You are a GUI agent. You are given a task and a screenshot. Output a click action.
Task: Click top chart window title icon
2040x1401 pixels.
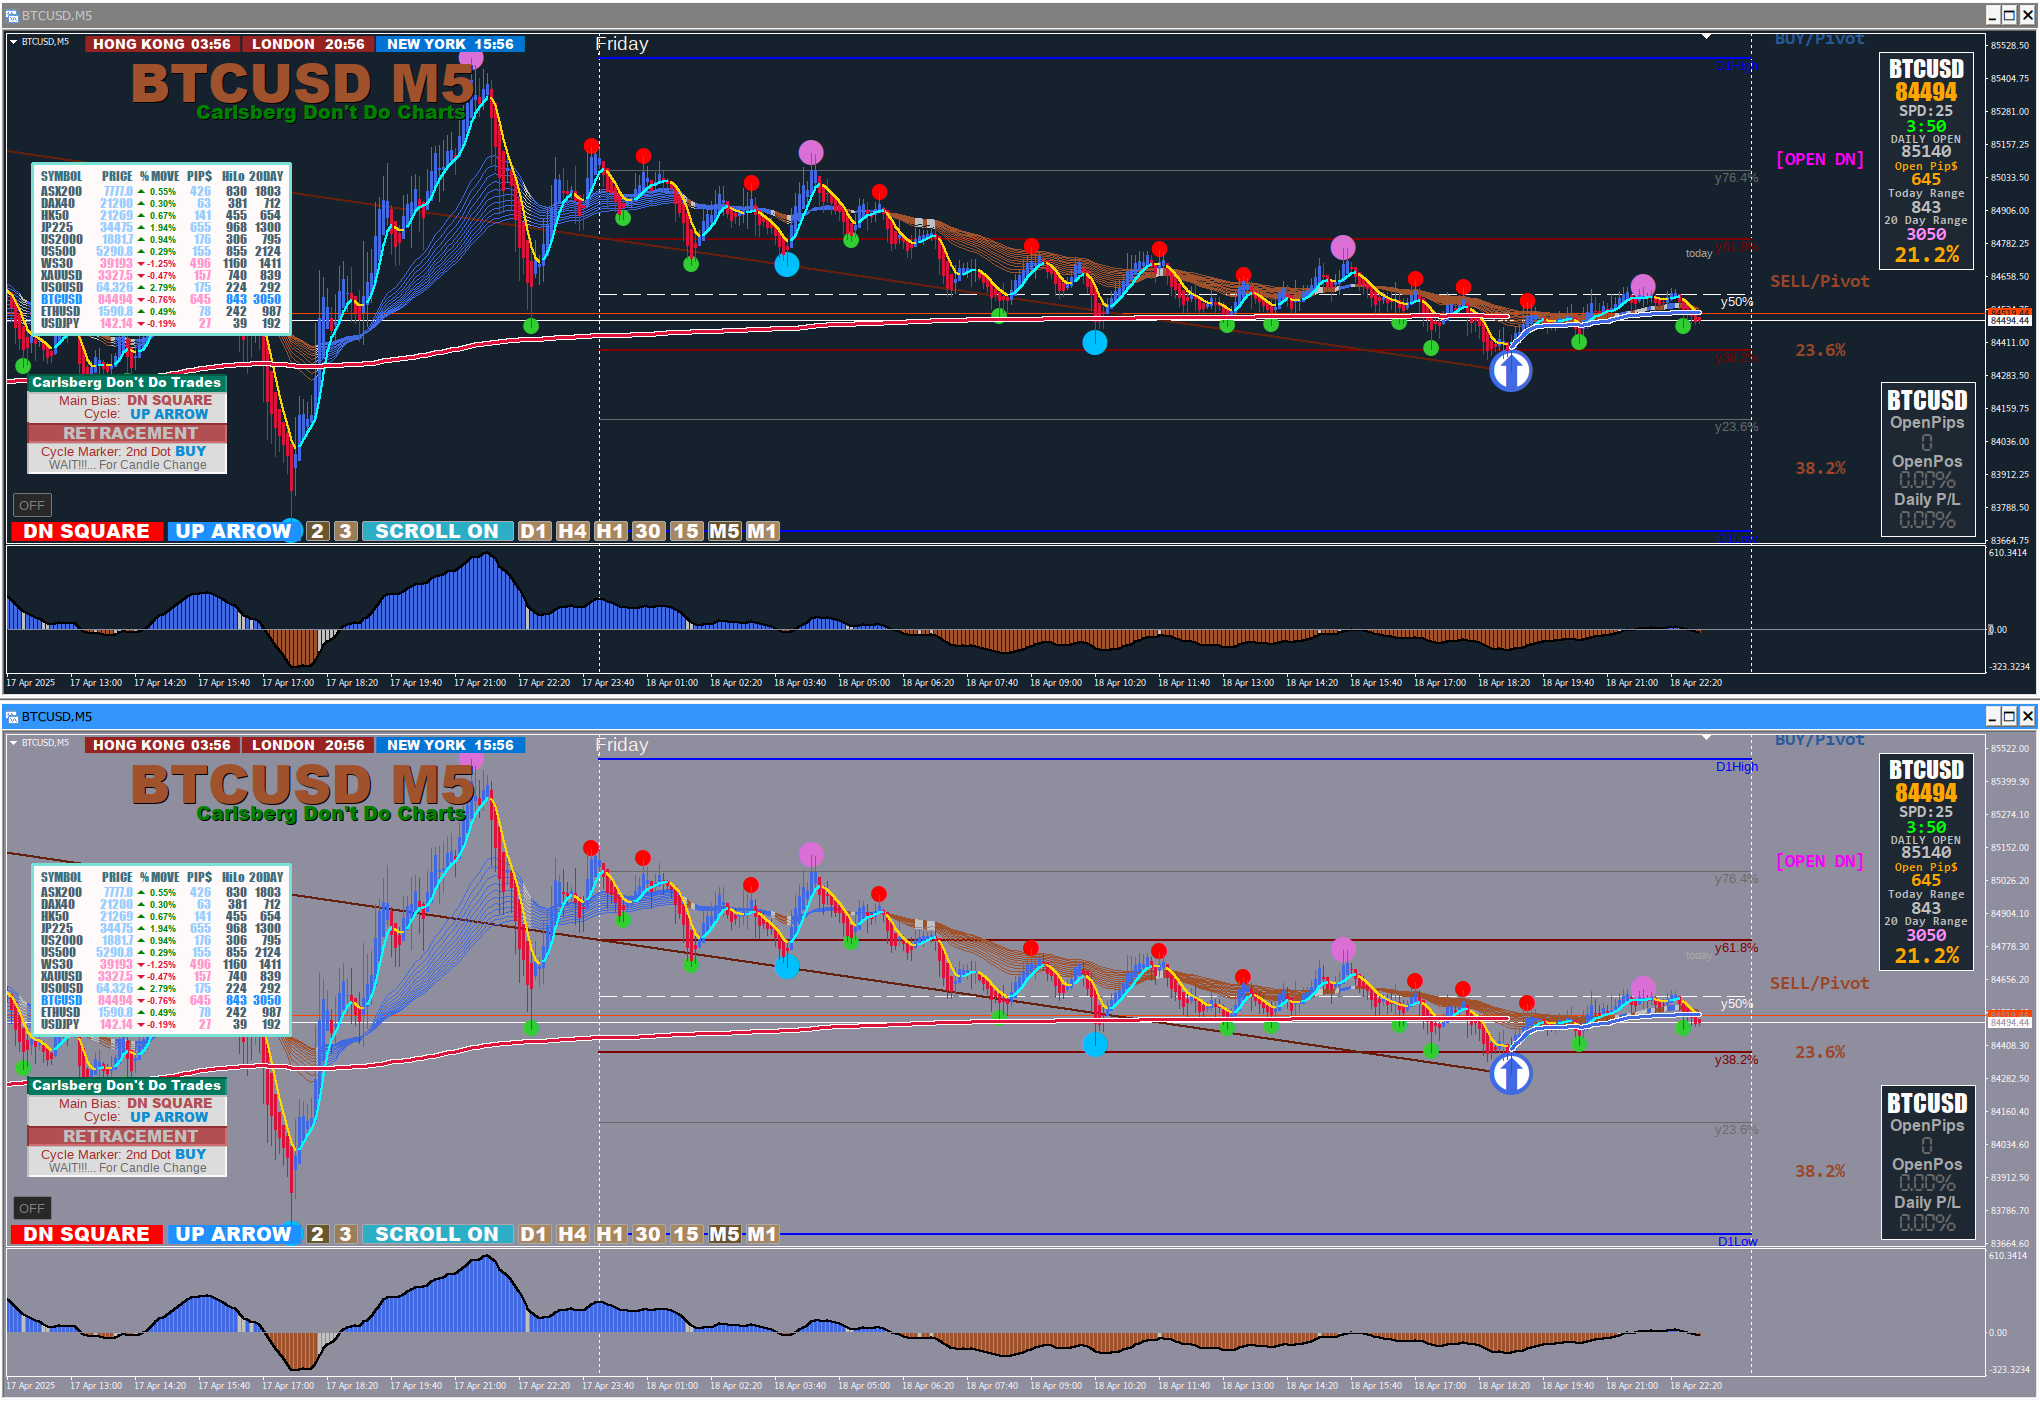pos(11,15)
